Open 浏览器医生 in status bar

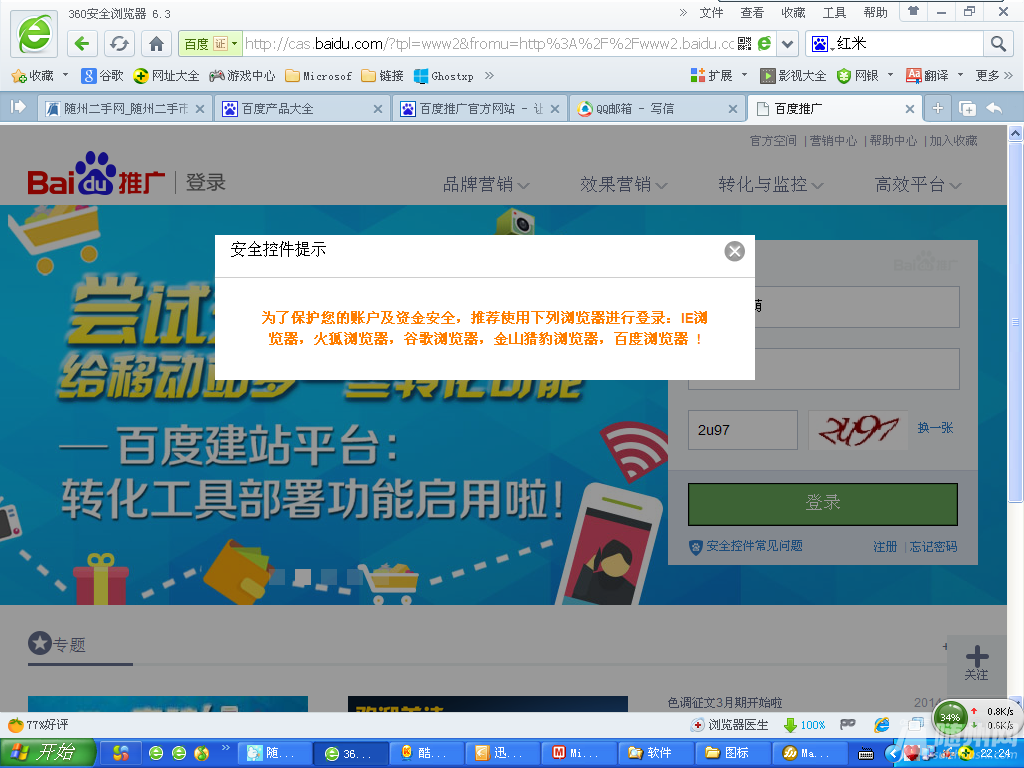pos(729,725)
